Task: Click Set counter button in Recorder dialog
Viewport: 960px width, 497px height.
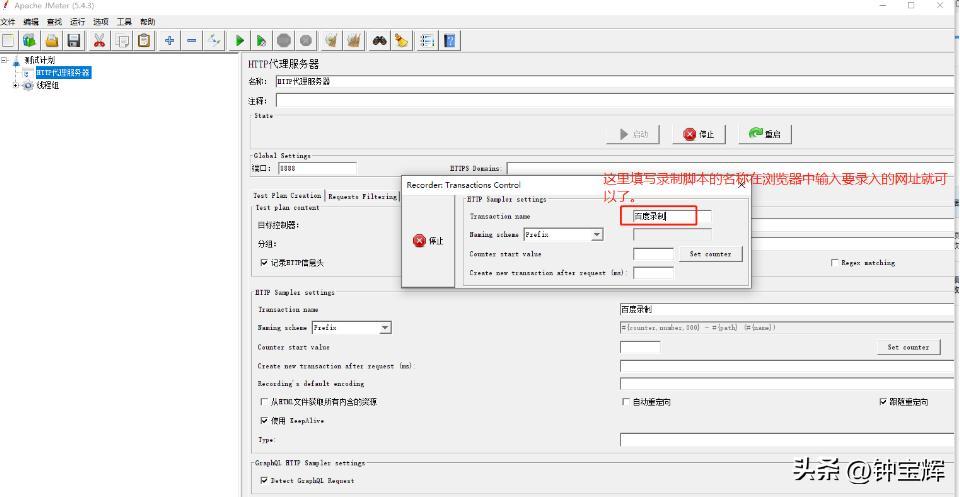Action: click(710, 254)
